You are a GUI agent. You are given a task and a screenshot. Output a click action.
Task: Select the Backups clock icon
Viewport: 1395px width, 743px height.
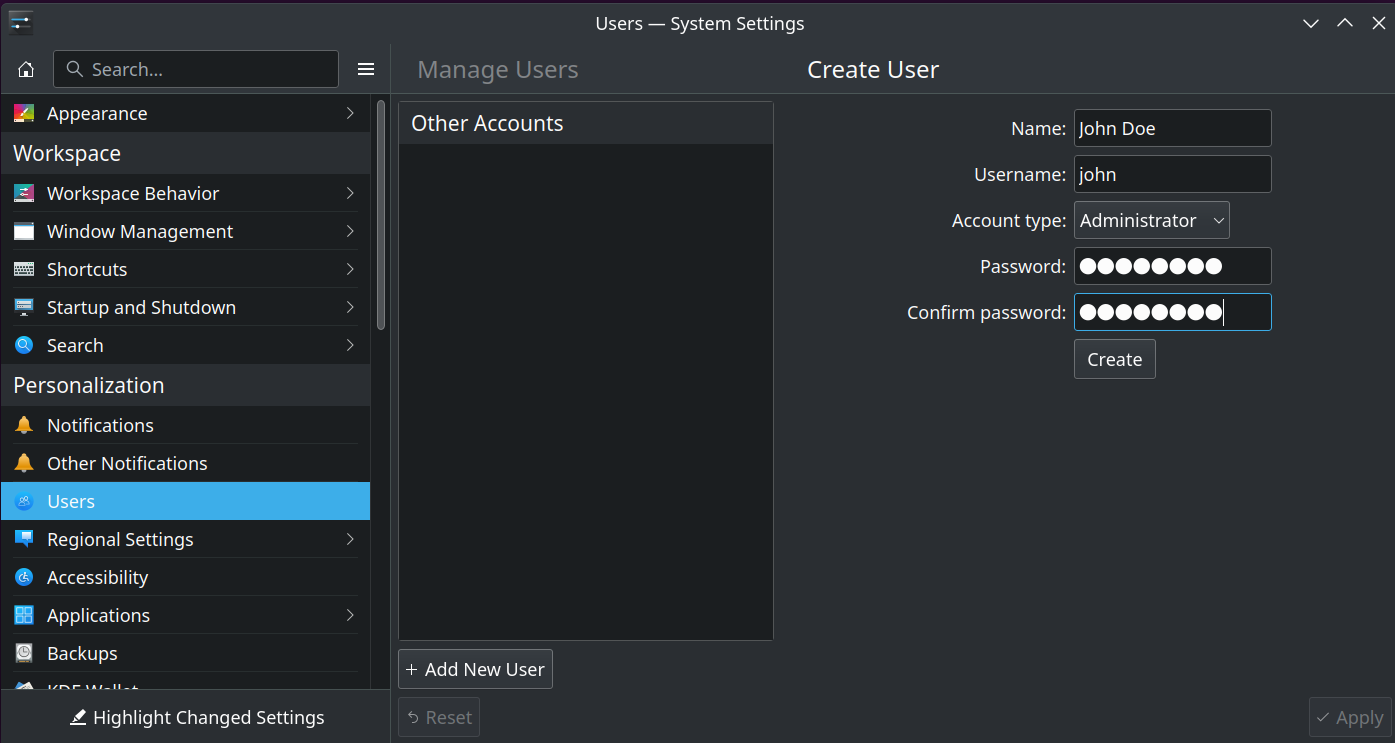pyautogui.click(x=24, y=653)
